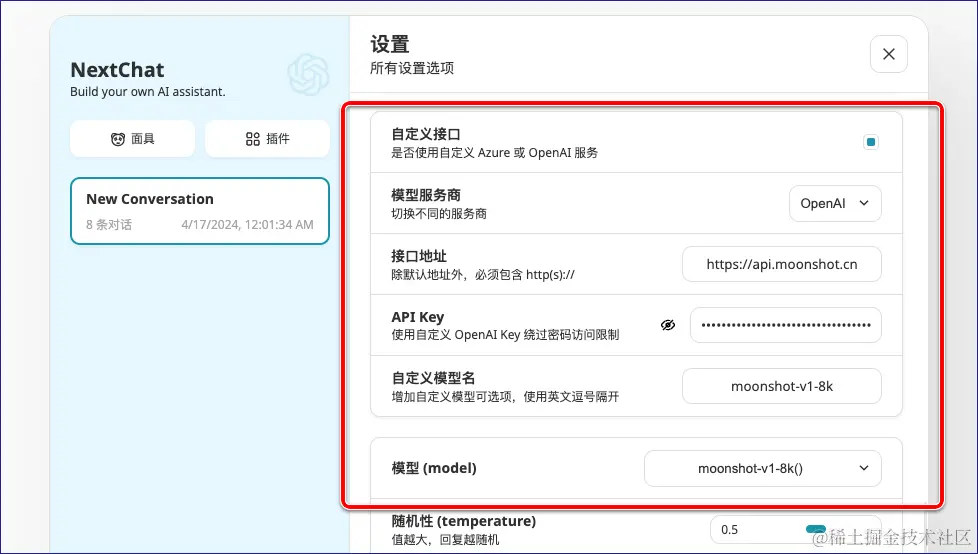Click the 所有设置选项 subtitle text
Image resolution: width=978 pixels, height=554 pixels.
tap(412, 68)
